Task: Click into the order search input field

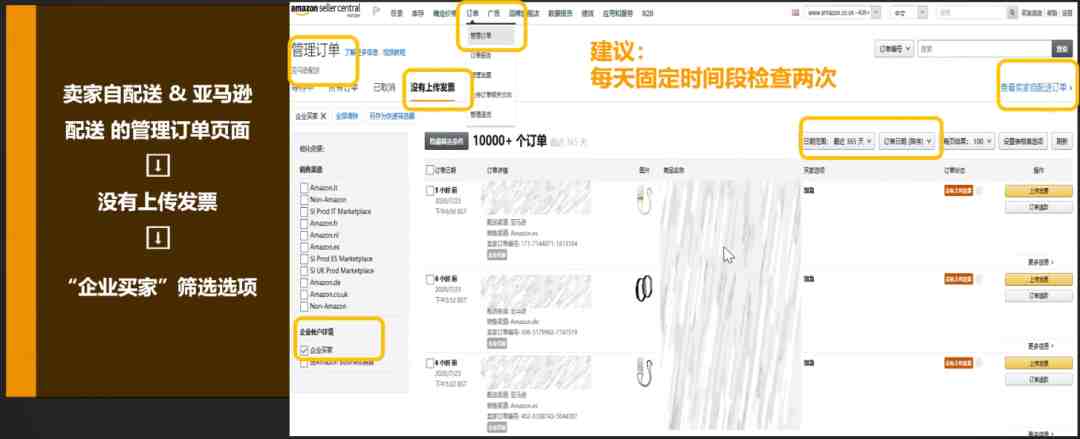Action: pos(984,49)
